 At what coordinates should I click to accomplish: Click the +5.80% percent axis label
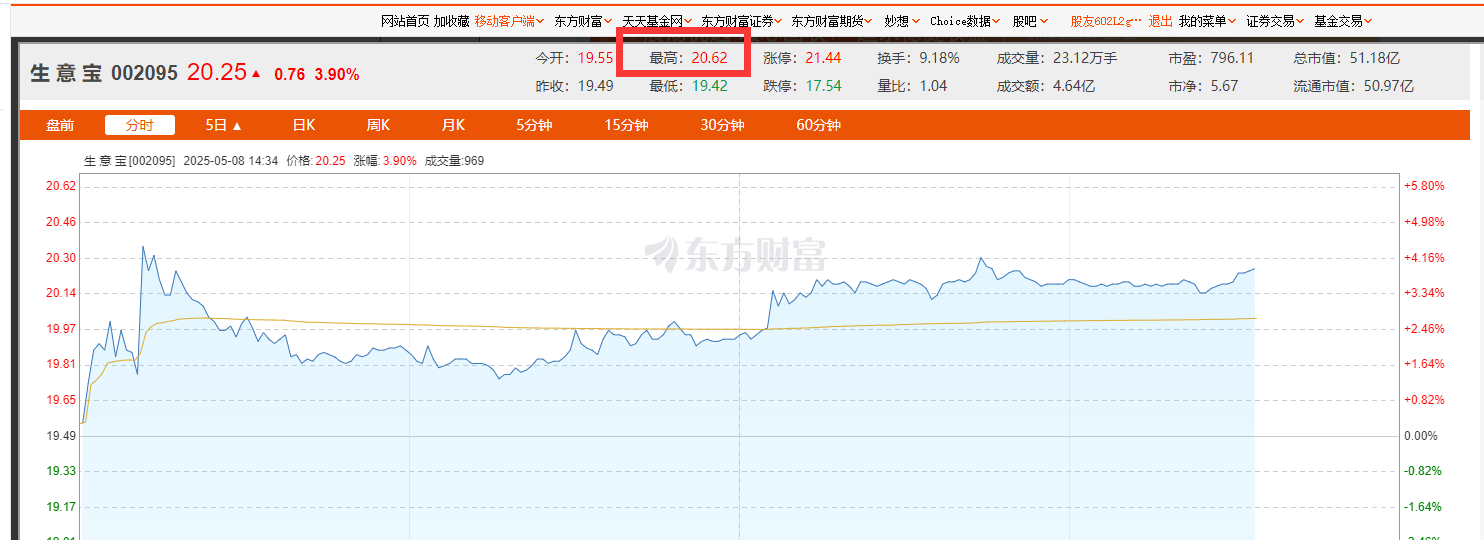coord(1424,186)
